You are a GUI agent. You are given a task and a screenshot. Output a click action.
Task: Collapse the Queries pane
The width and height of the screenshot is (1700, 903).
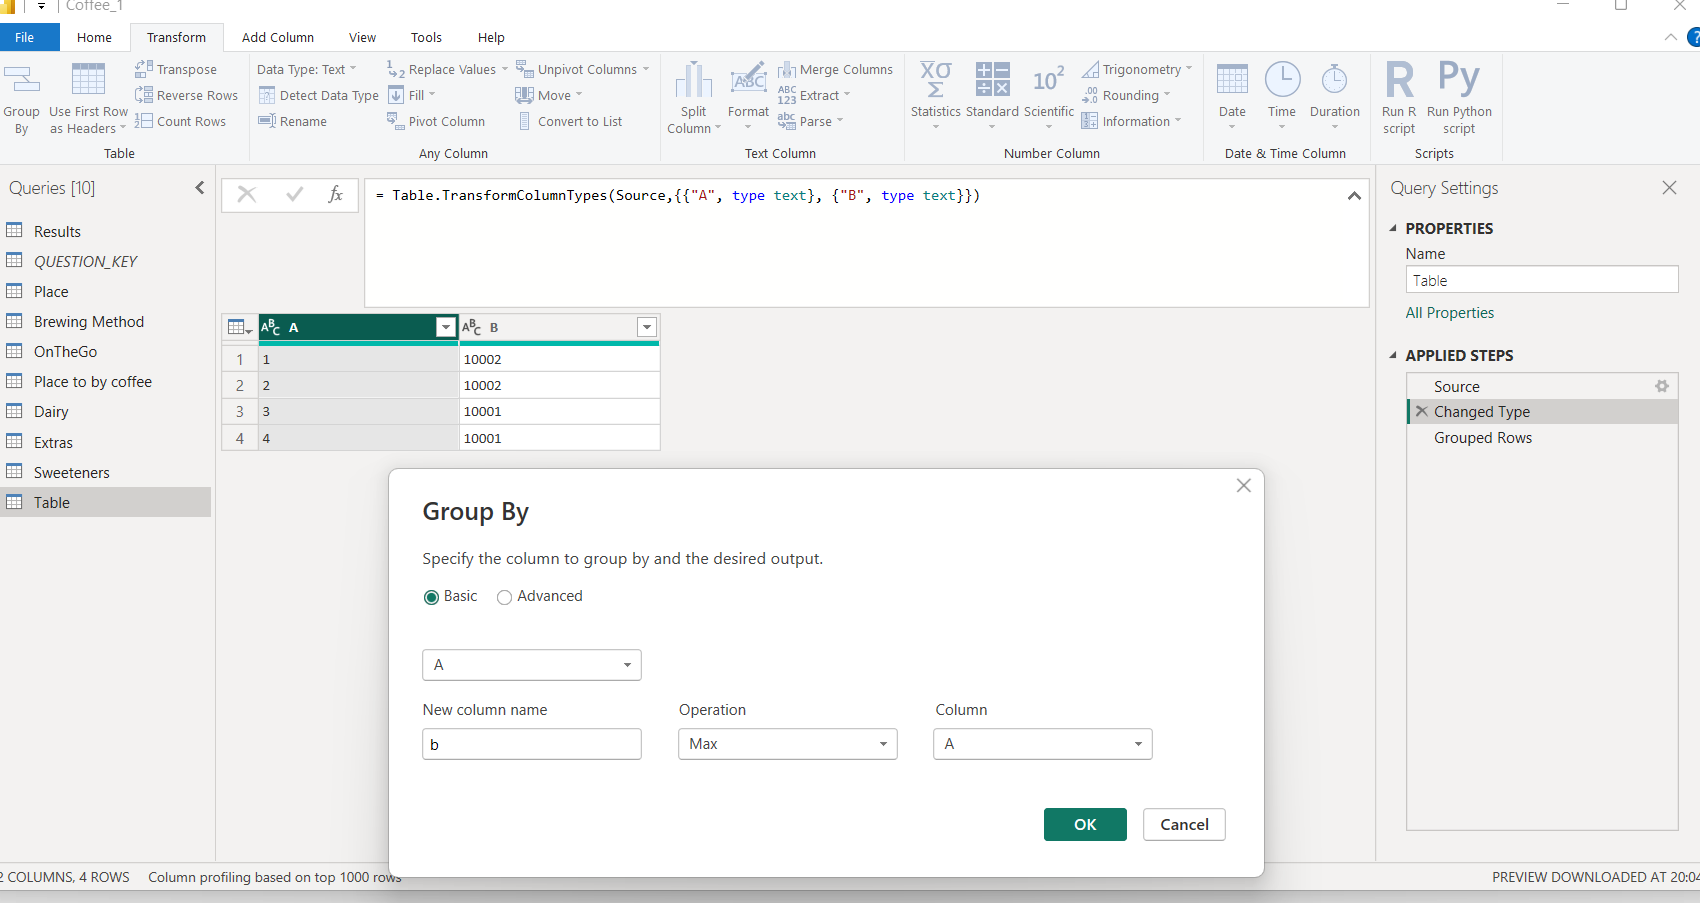200,188
